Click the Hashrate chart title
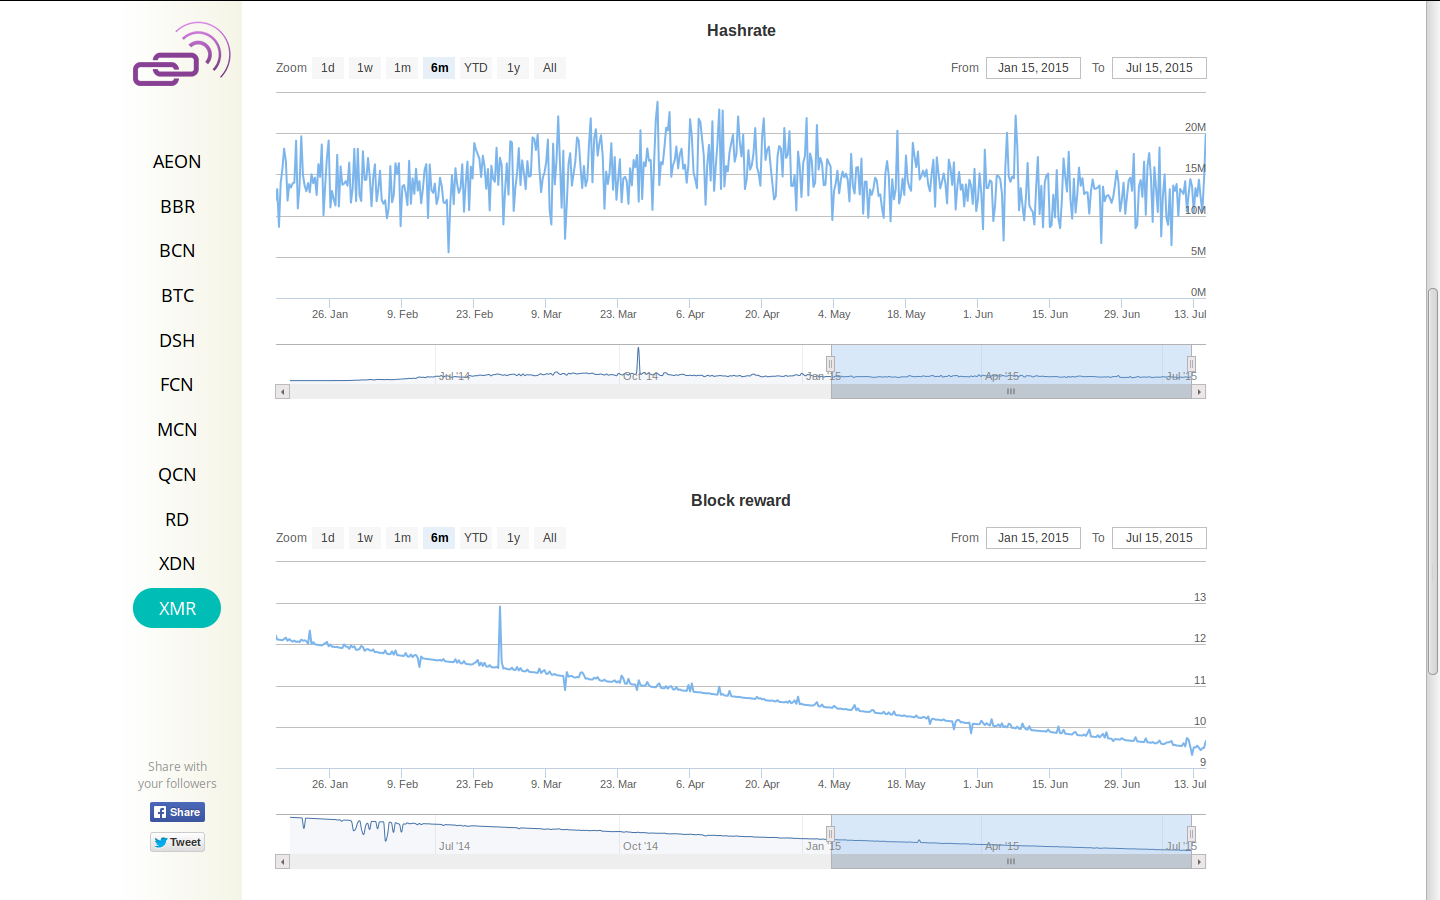The height and width of the screenshot is (900, 1440). coord(741,31)
